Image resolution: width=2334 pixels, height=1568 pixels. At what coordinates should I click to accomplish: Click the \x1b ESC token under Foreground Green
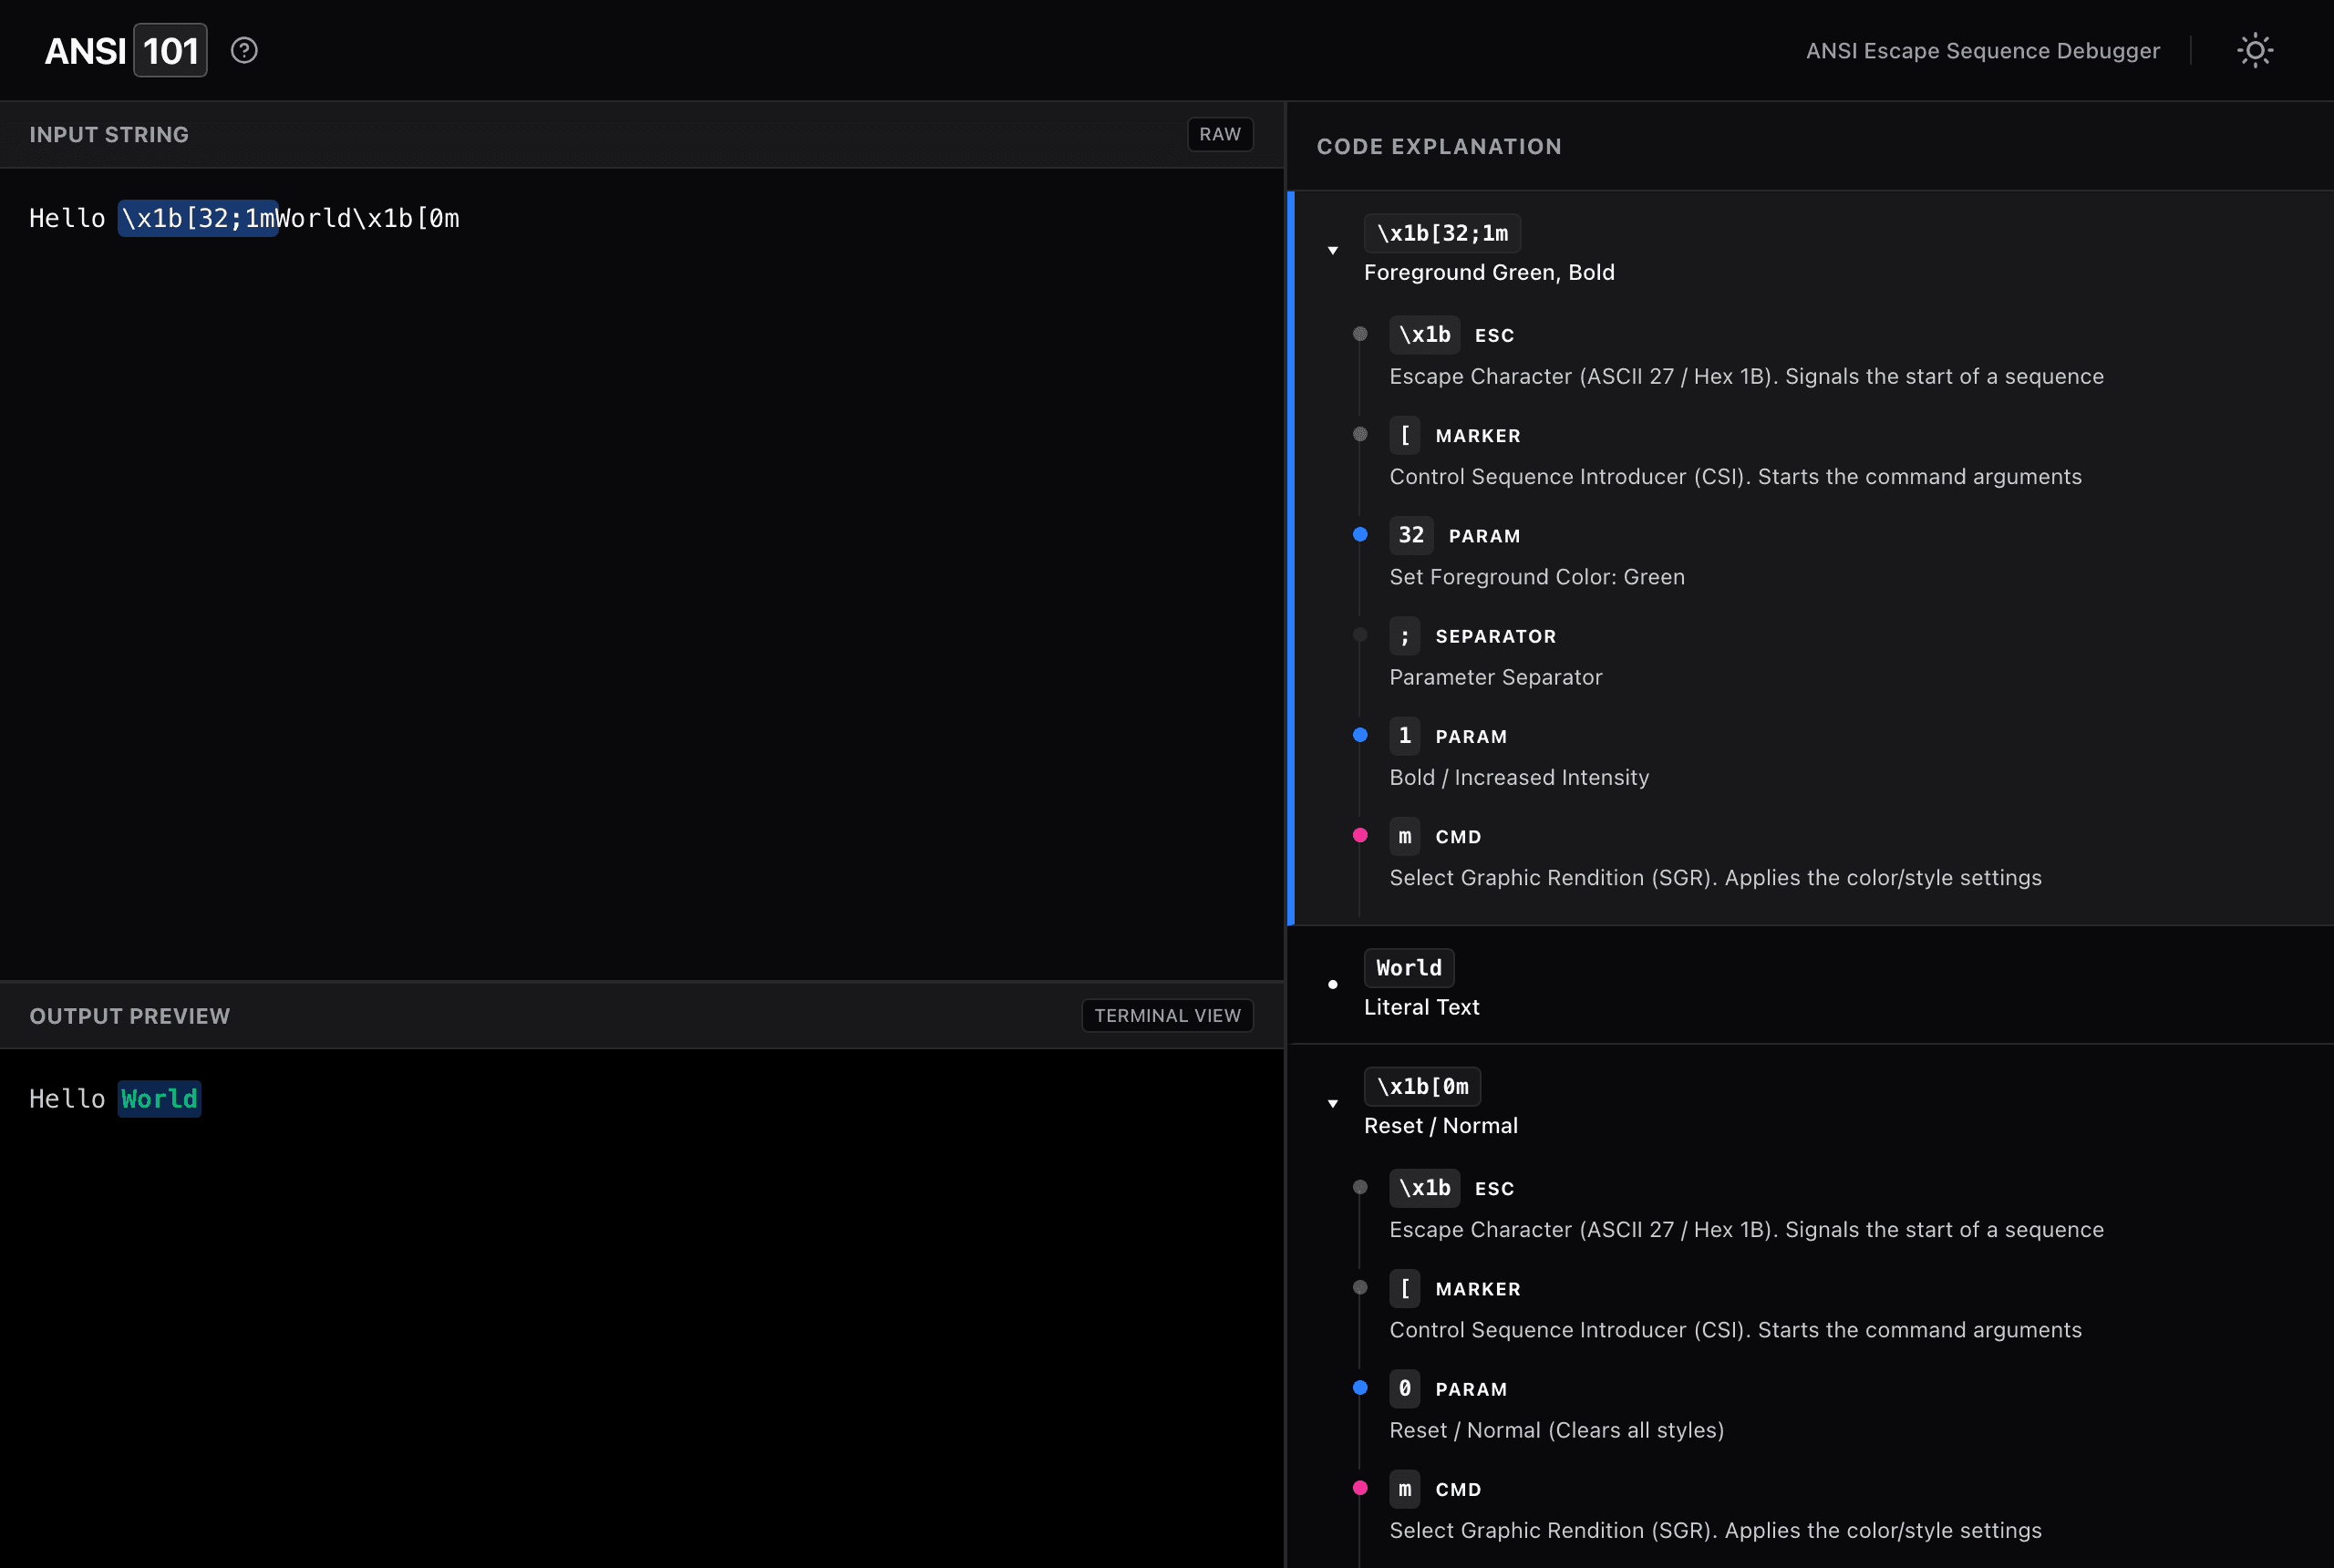coord(1424,335)
